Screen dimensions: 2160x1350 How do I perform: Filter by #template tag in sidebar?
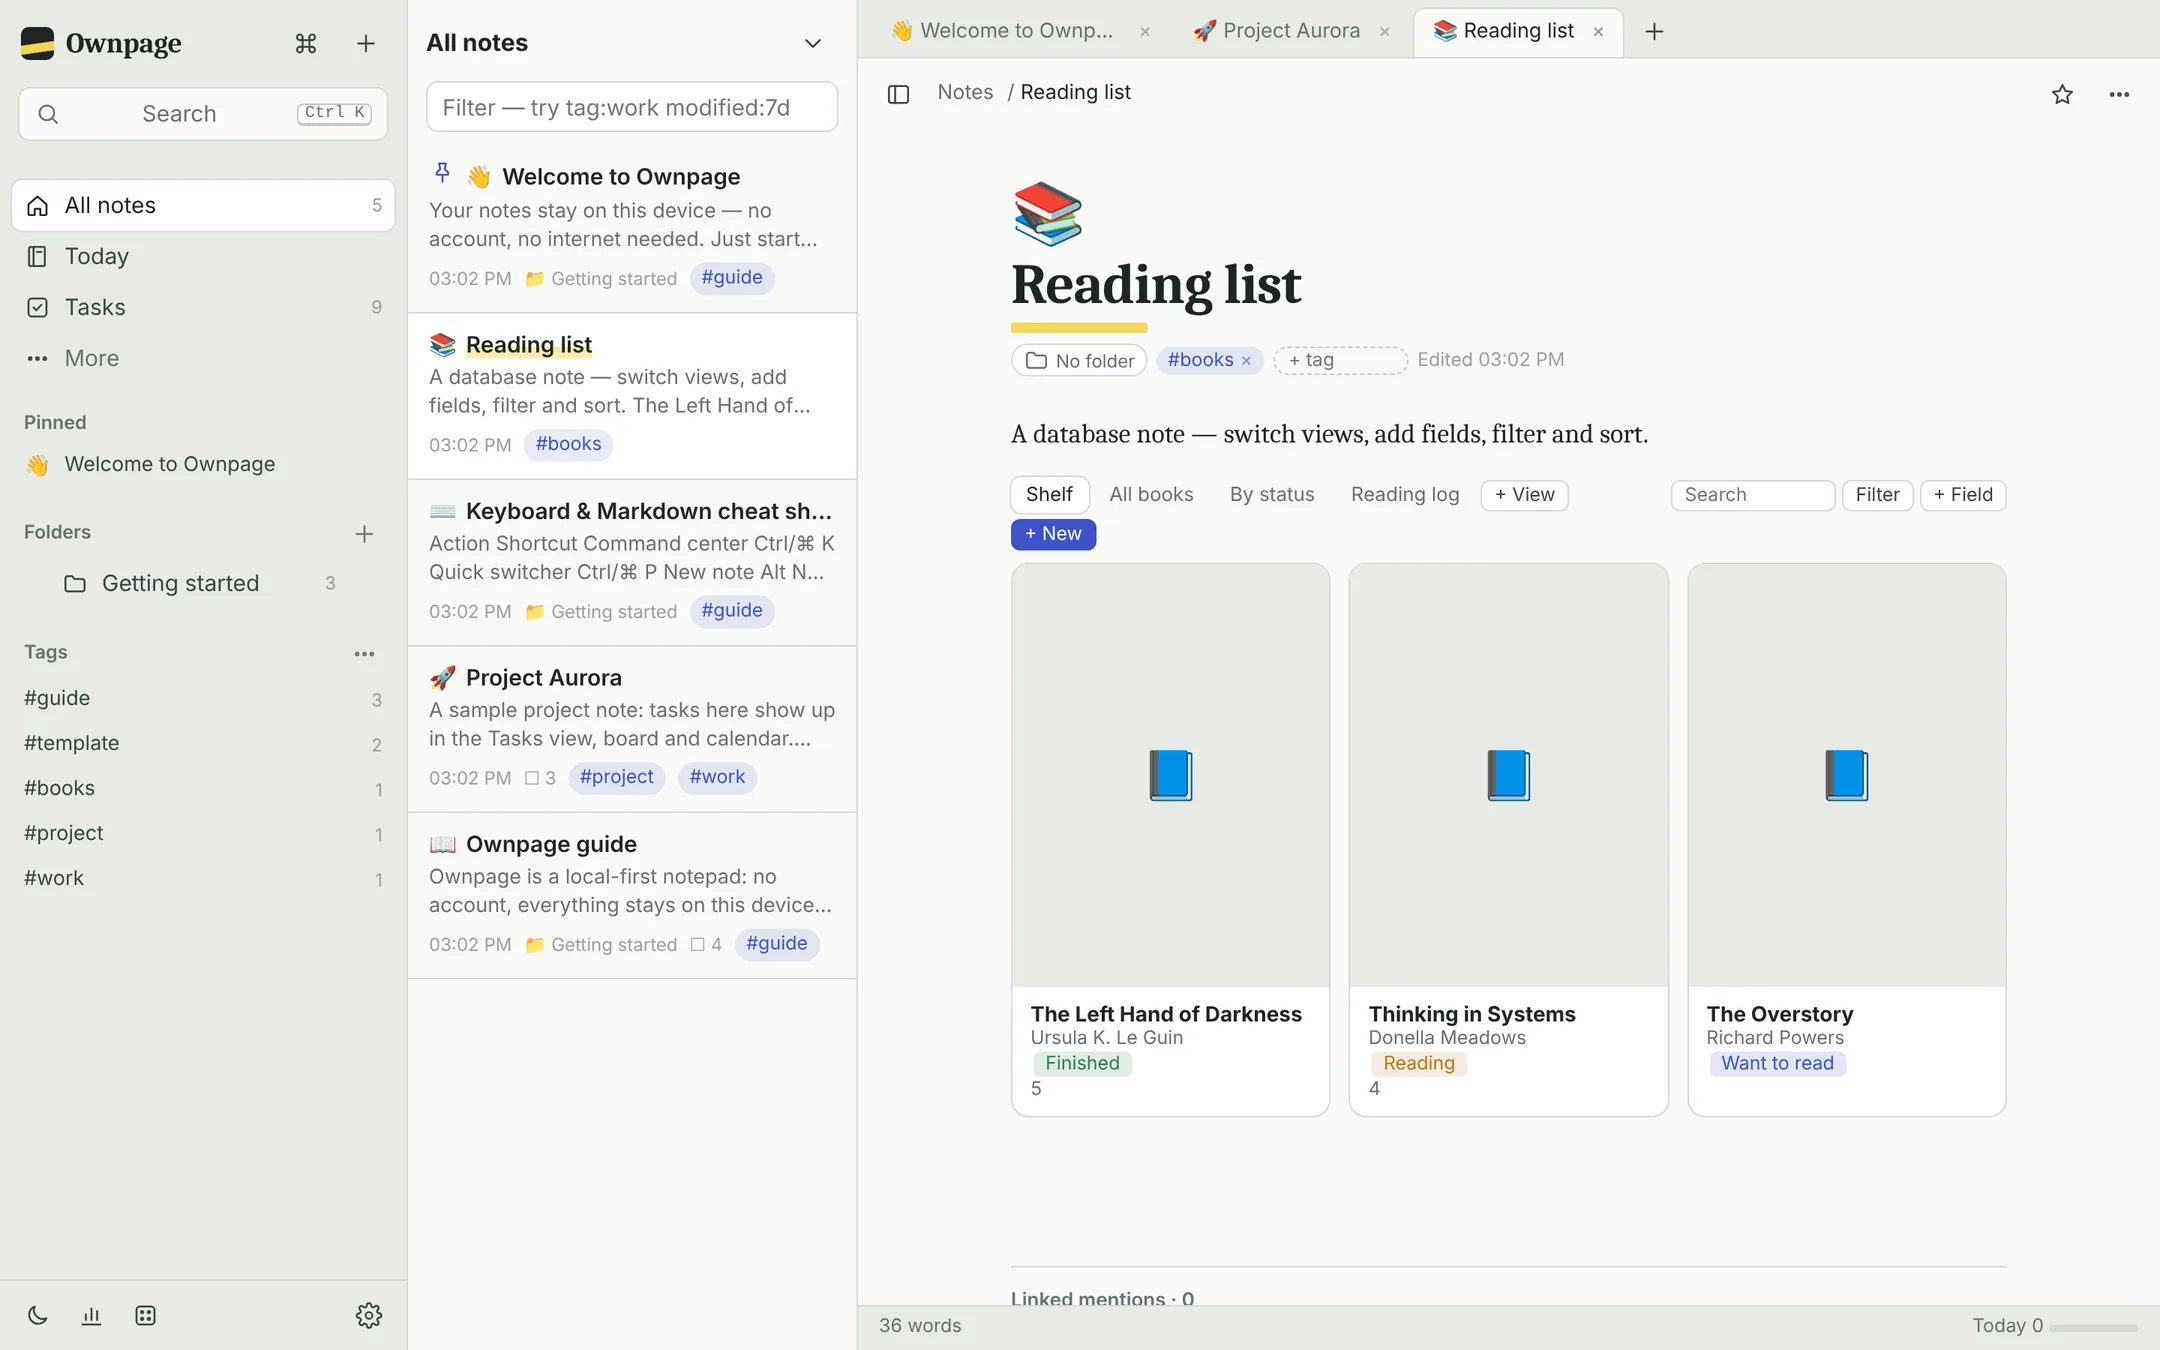(203, 743)
